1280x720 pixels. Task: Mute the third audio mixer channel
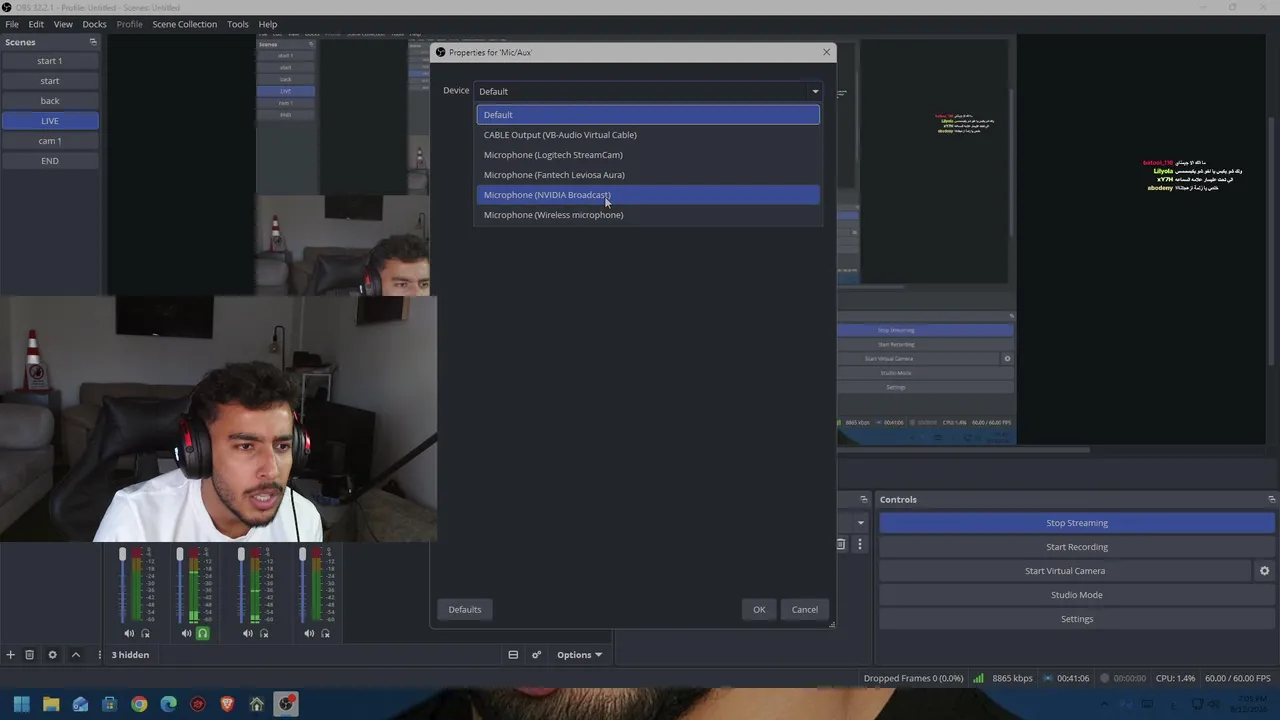pyautogui.click(x=247, y=633)
